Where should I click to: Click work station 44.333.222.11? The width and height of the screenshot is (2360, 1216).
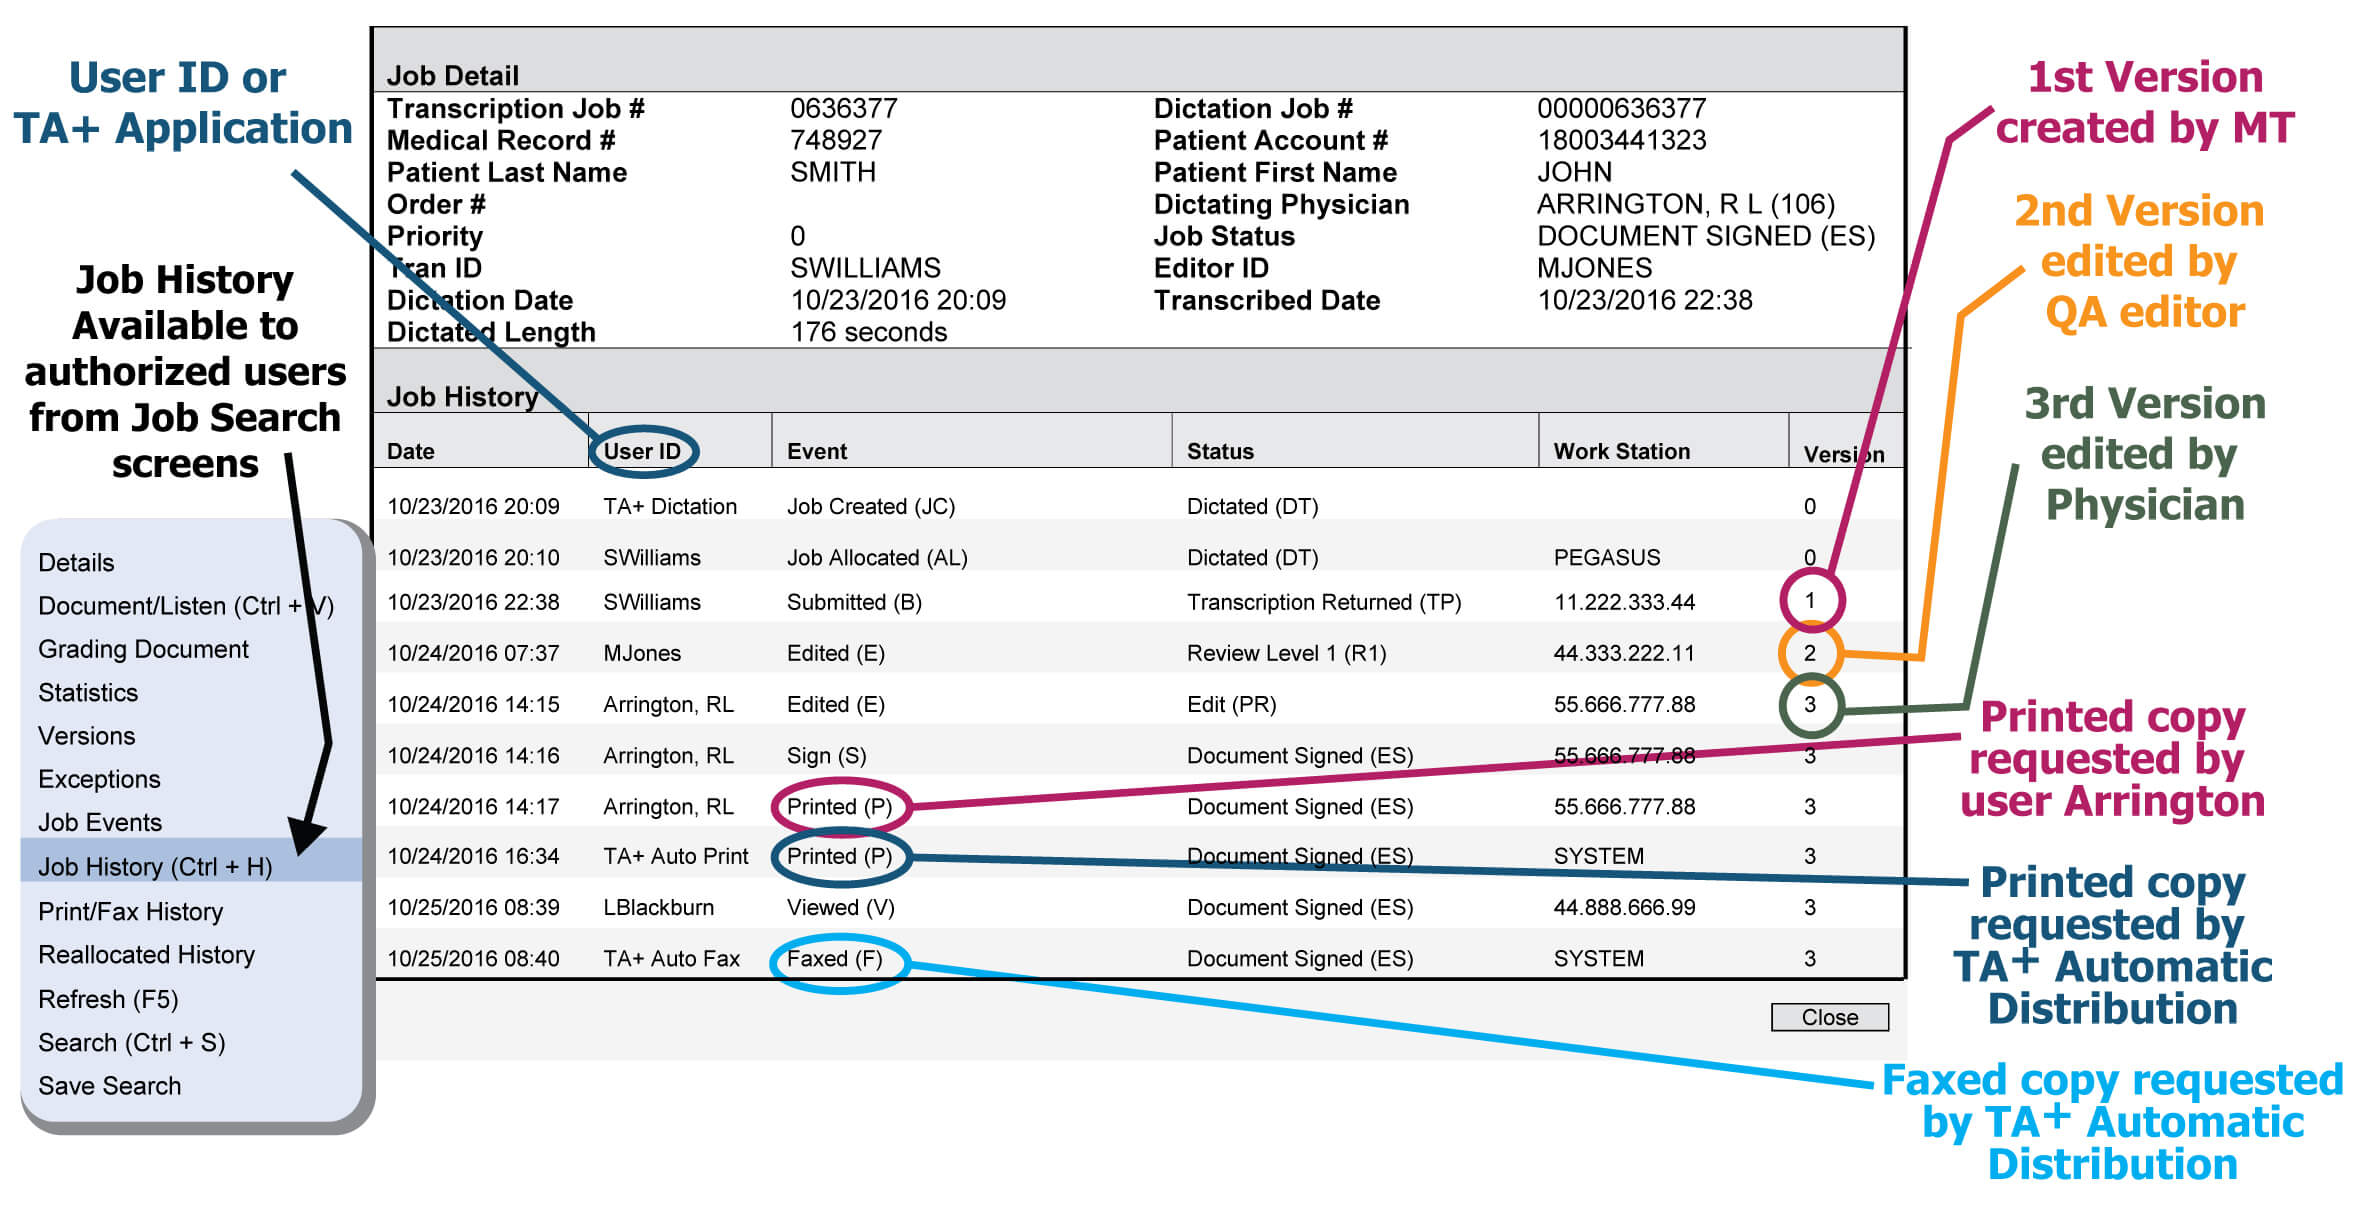(1624, 653)
